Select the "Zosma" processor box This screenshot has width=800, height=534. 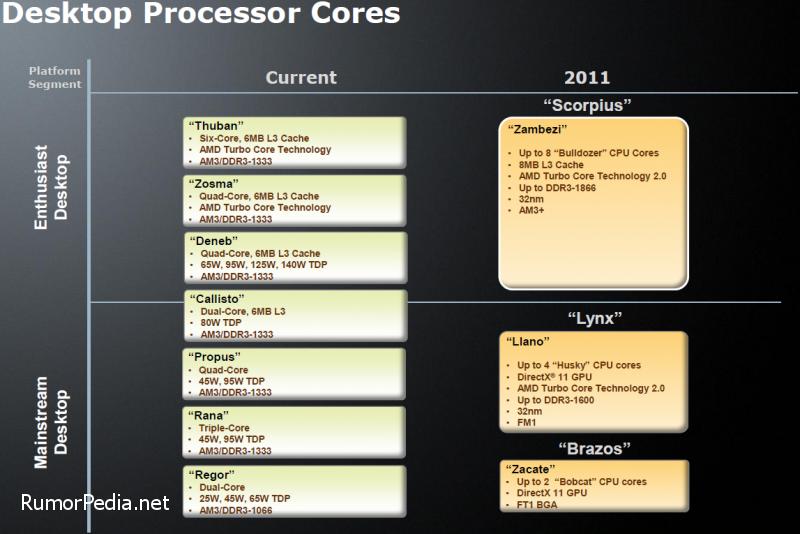coord(295,201)
